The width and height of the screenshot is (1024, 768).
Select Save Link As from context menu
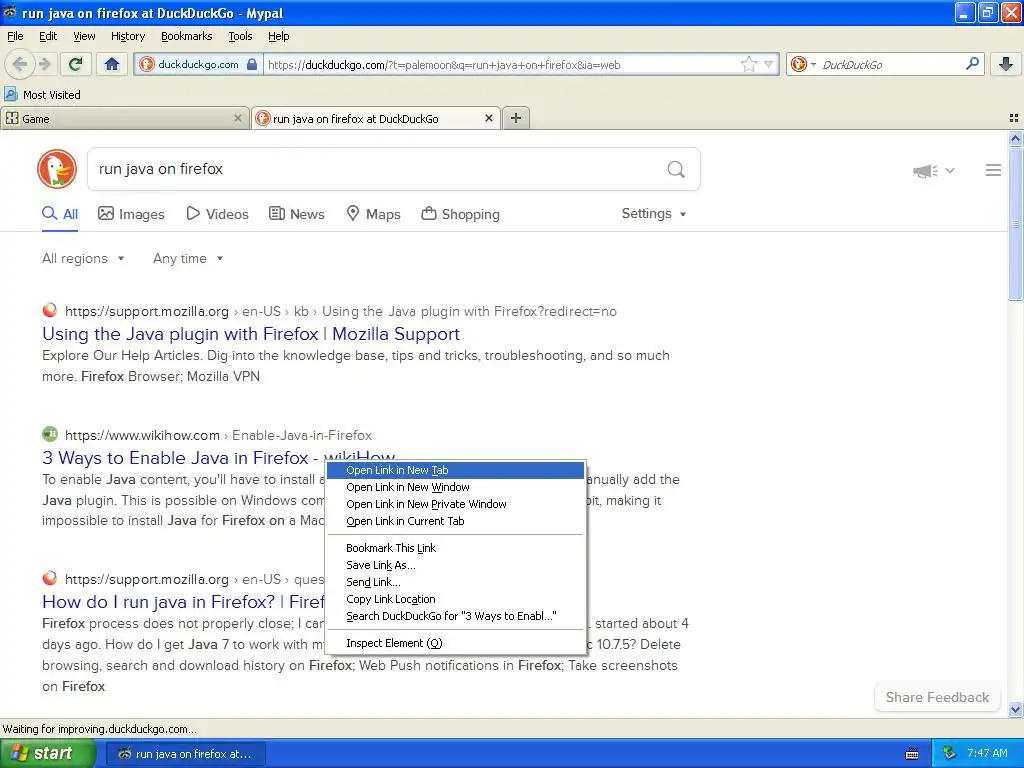coord(455,565)
